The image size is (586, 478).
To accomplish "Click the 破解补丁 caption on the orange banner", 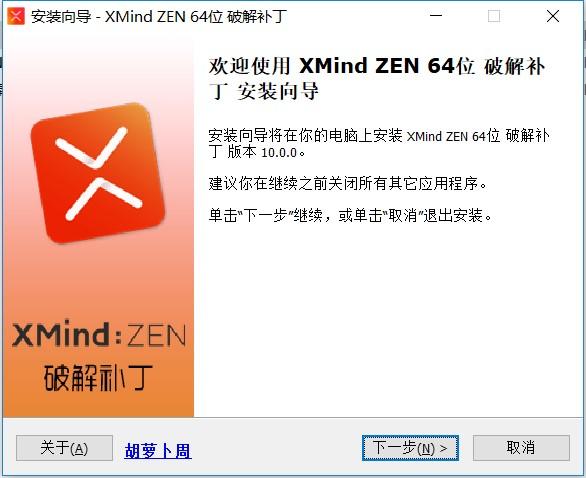I will pos(98,378).
